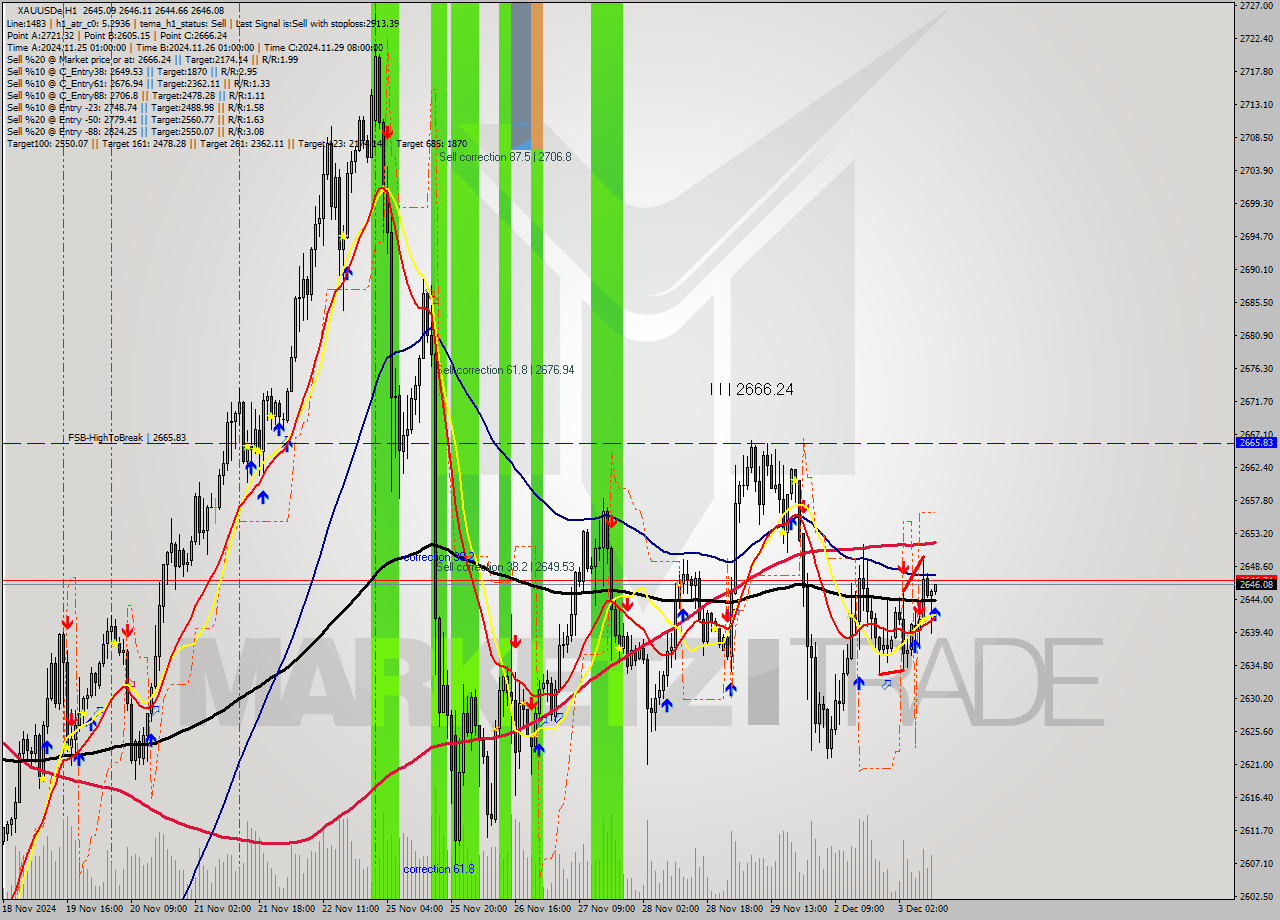The image size is (1280, 920).
Task: Click 2708.50 on the price axis
Action: pos(1255,137)
